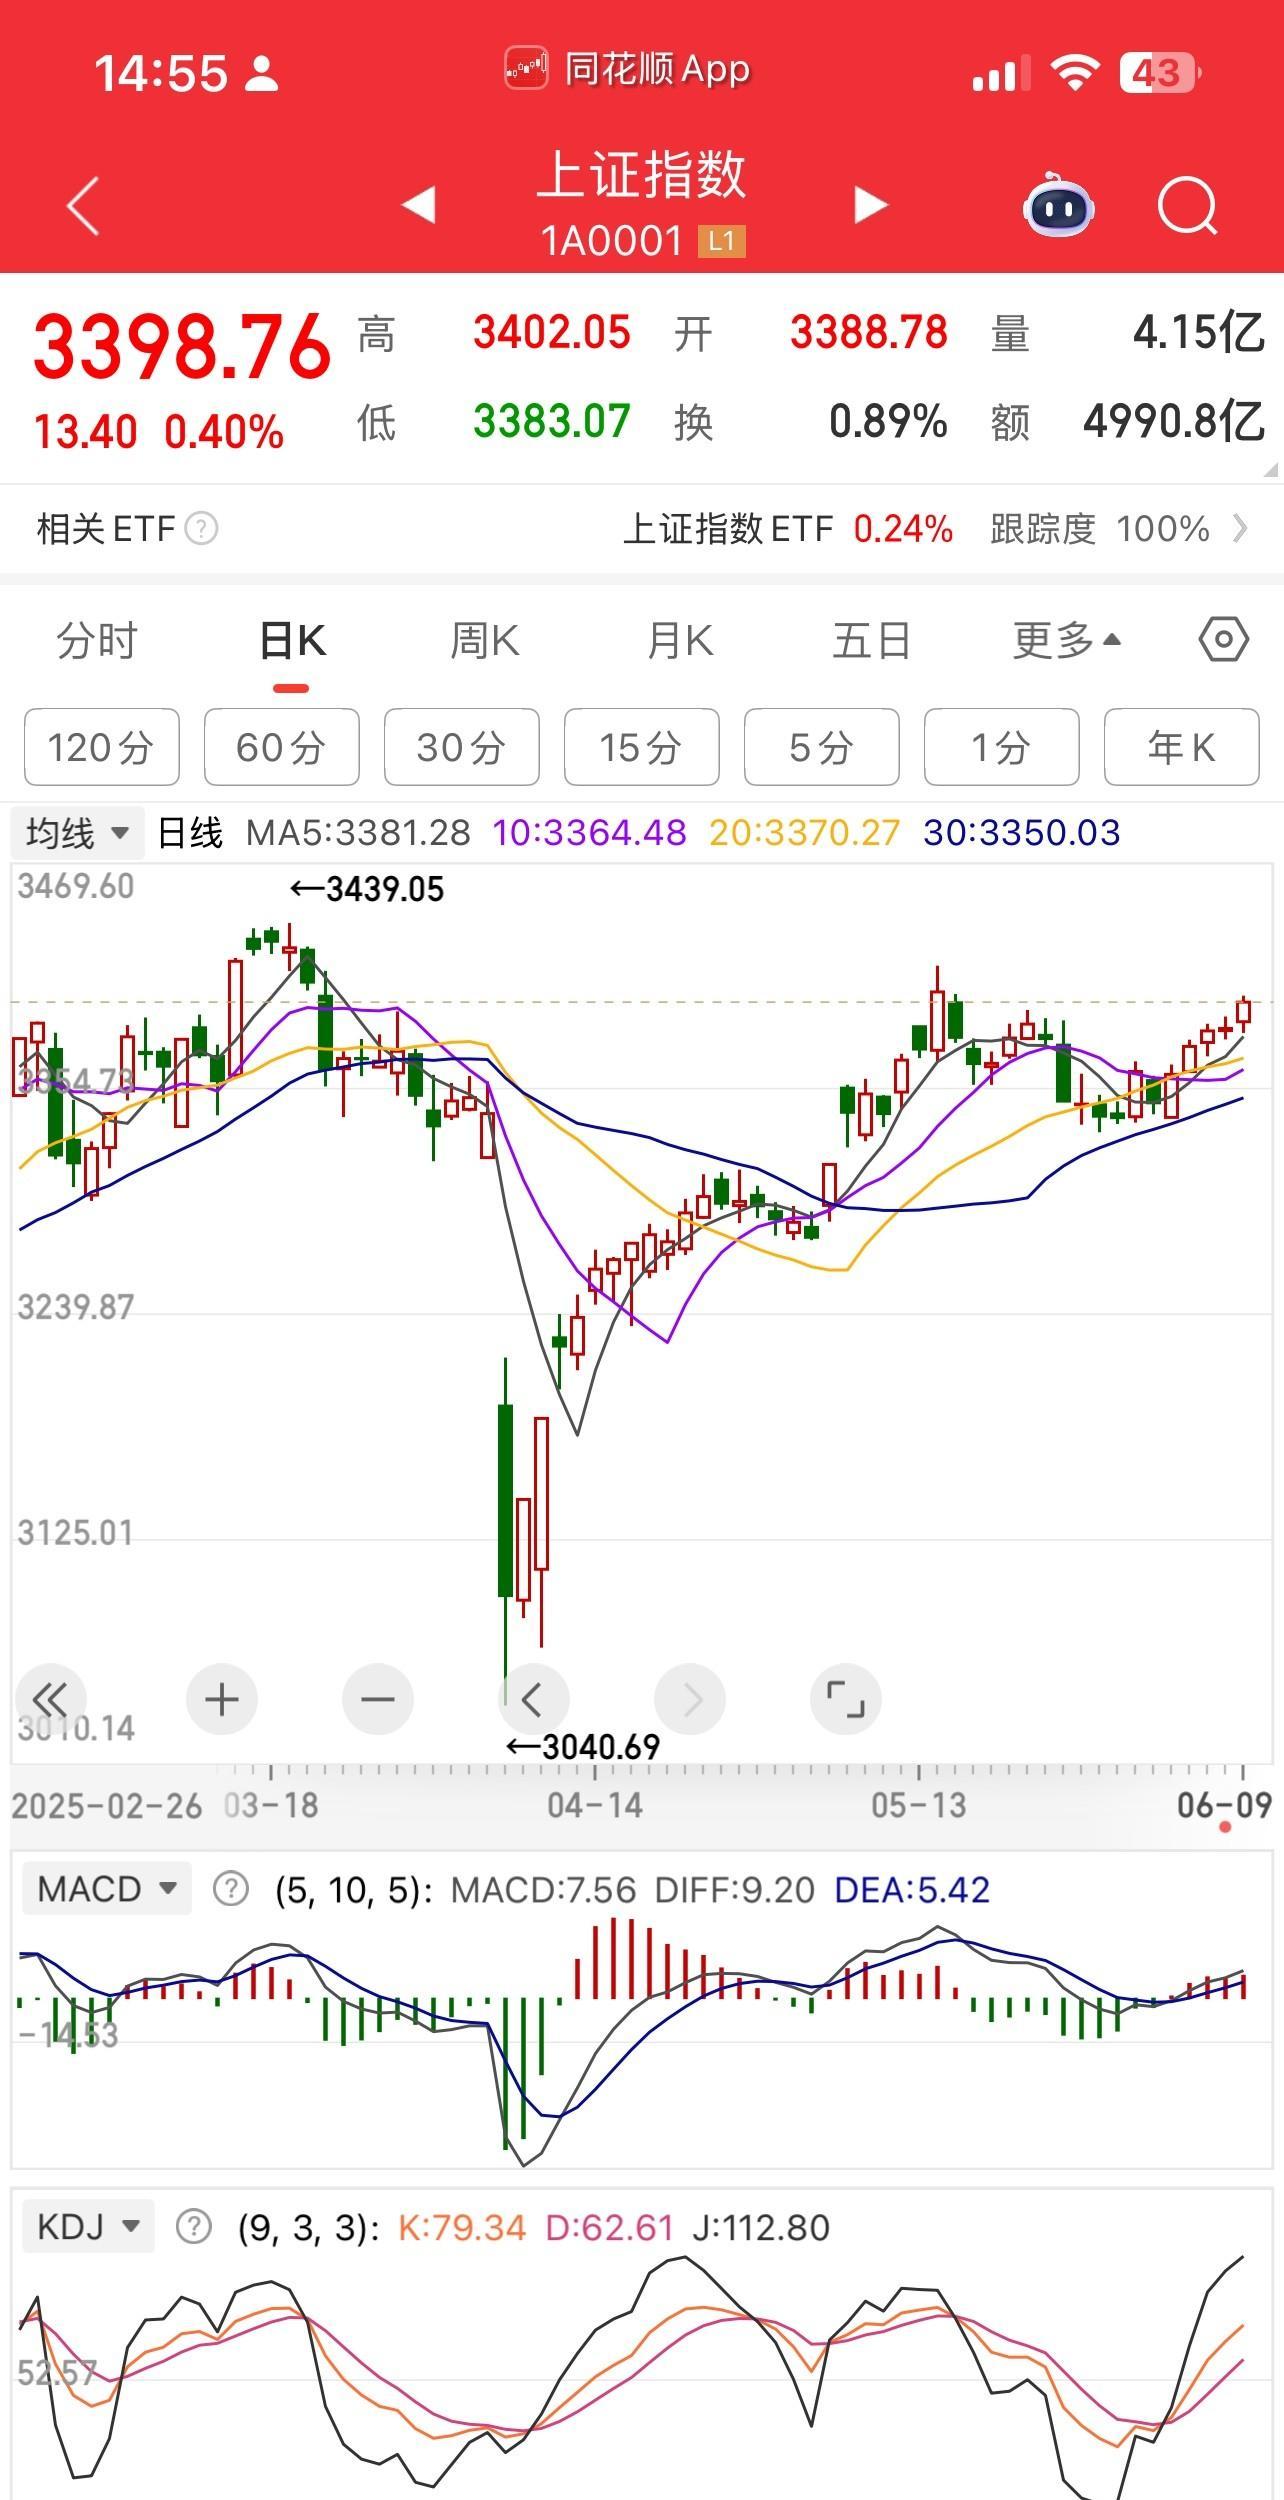This screenshot has height=2500, width=1284.
Task: Choose the 120分 period button
Action: tap(101, 747)
